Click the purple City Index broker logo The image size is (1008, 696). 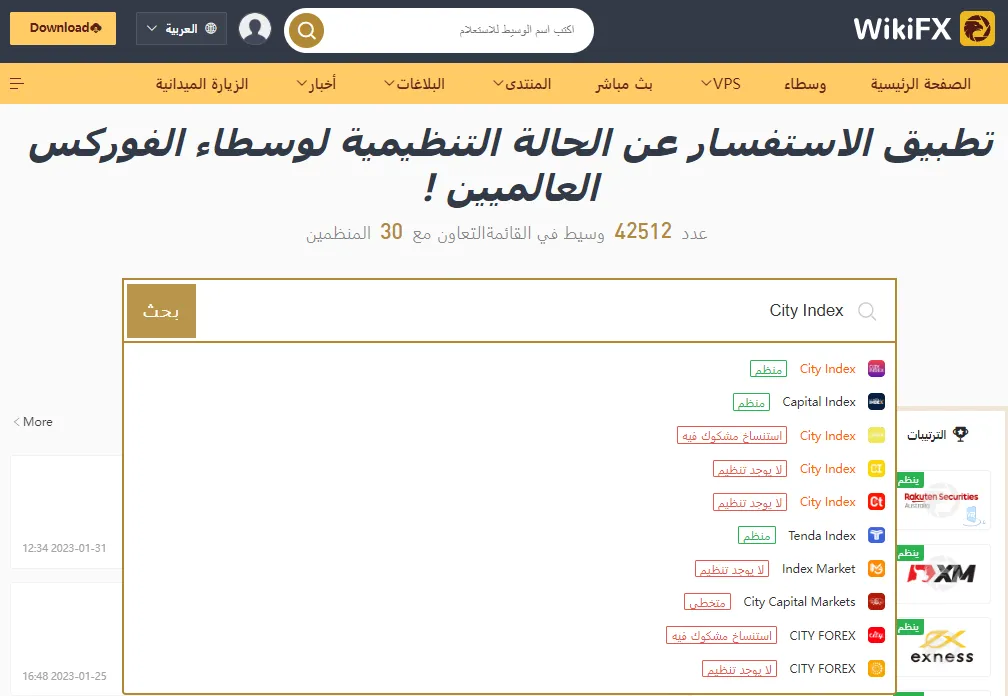coord(876,368)
